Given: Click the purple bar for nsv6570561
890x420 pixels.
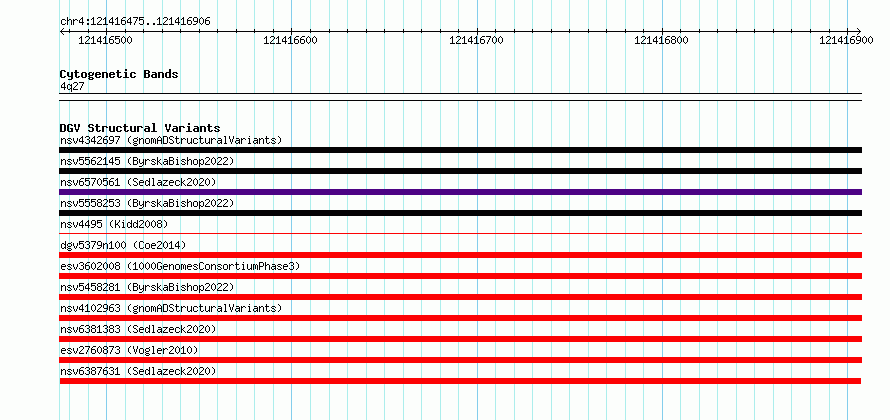Looking at the screenshot, I should pyautogui.click(x=460, y=192).
